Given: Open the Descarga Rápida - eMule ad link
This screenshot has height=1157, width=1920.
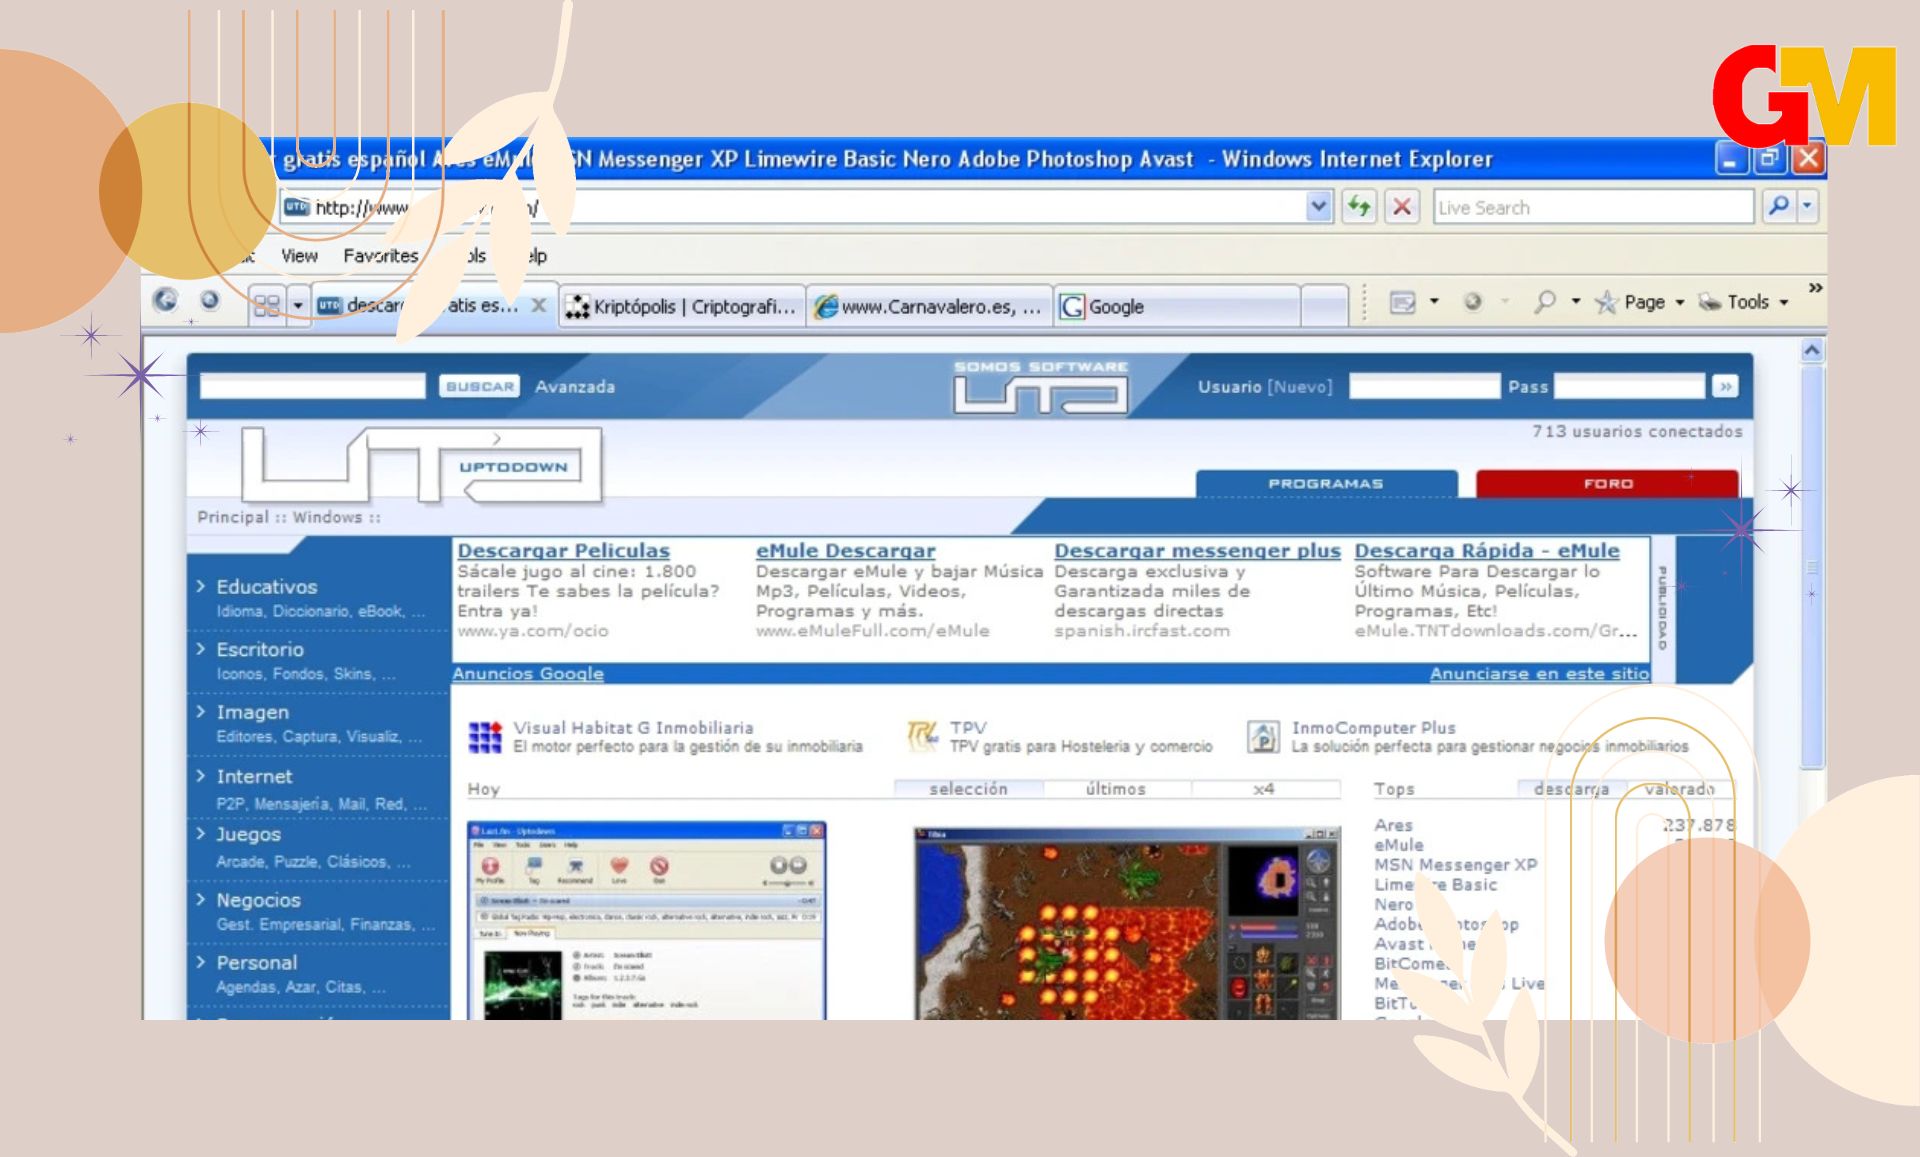Looking at the screenshot, I should click(x=1487, y=550).
